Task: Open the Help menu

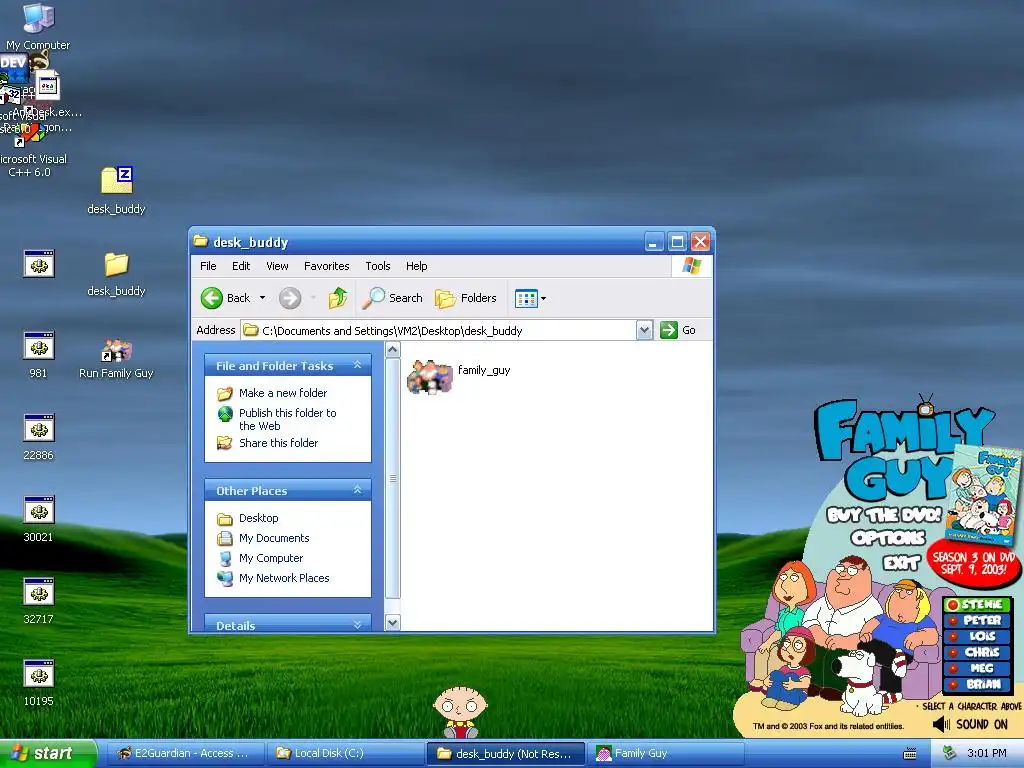Action: pyautogui.click(x=417, y=266)
